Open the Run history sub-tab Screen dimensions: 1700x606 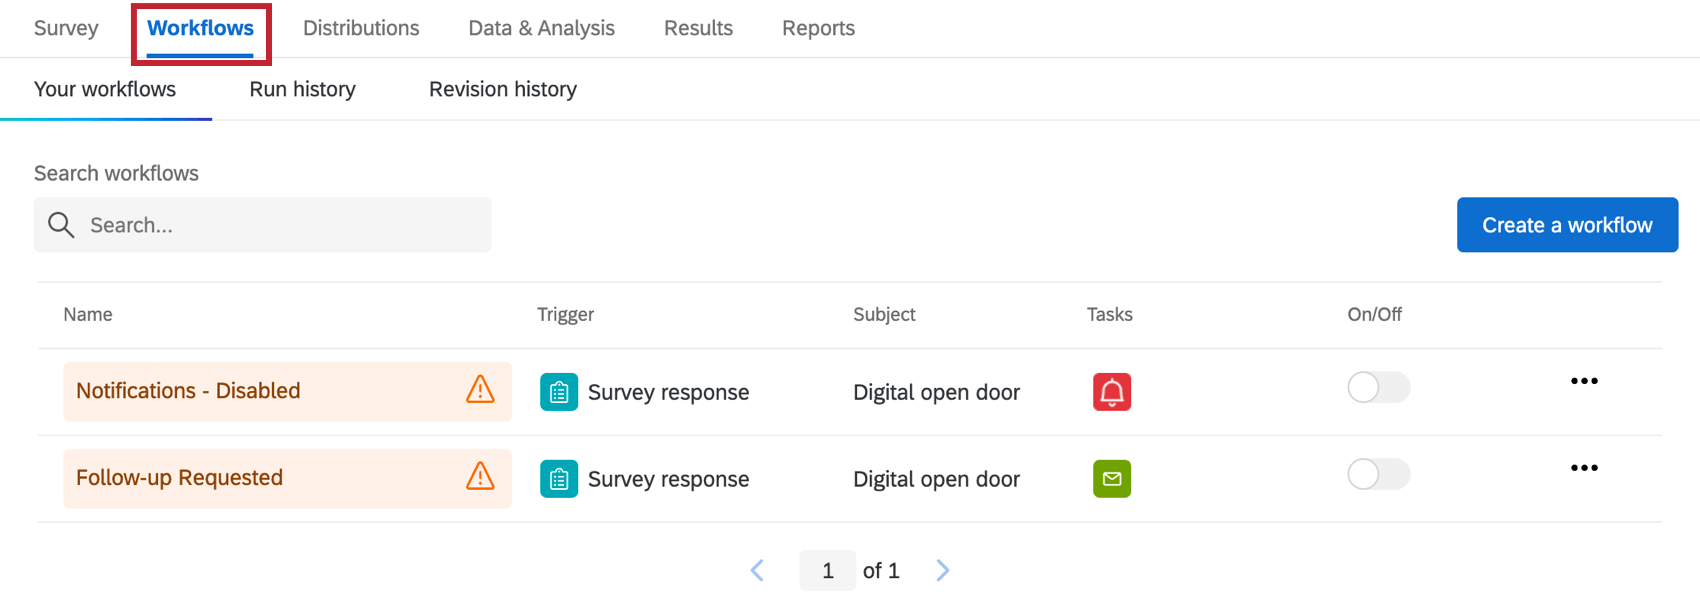coord(302,89)
